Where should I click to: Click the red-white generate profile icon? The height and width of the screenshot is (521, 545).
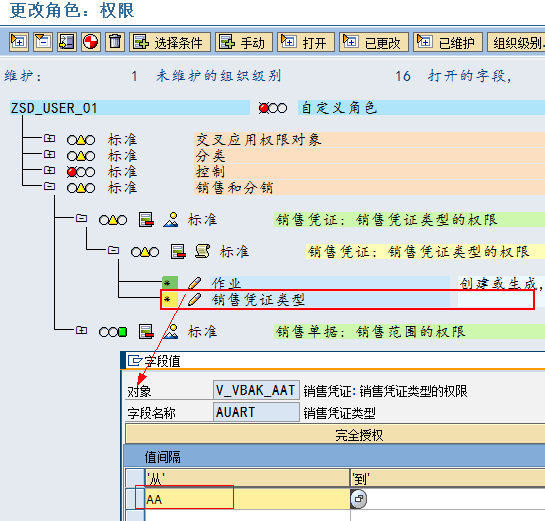click(91, 42)
